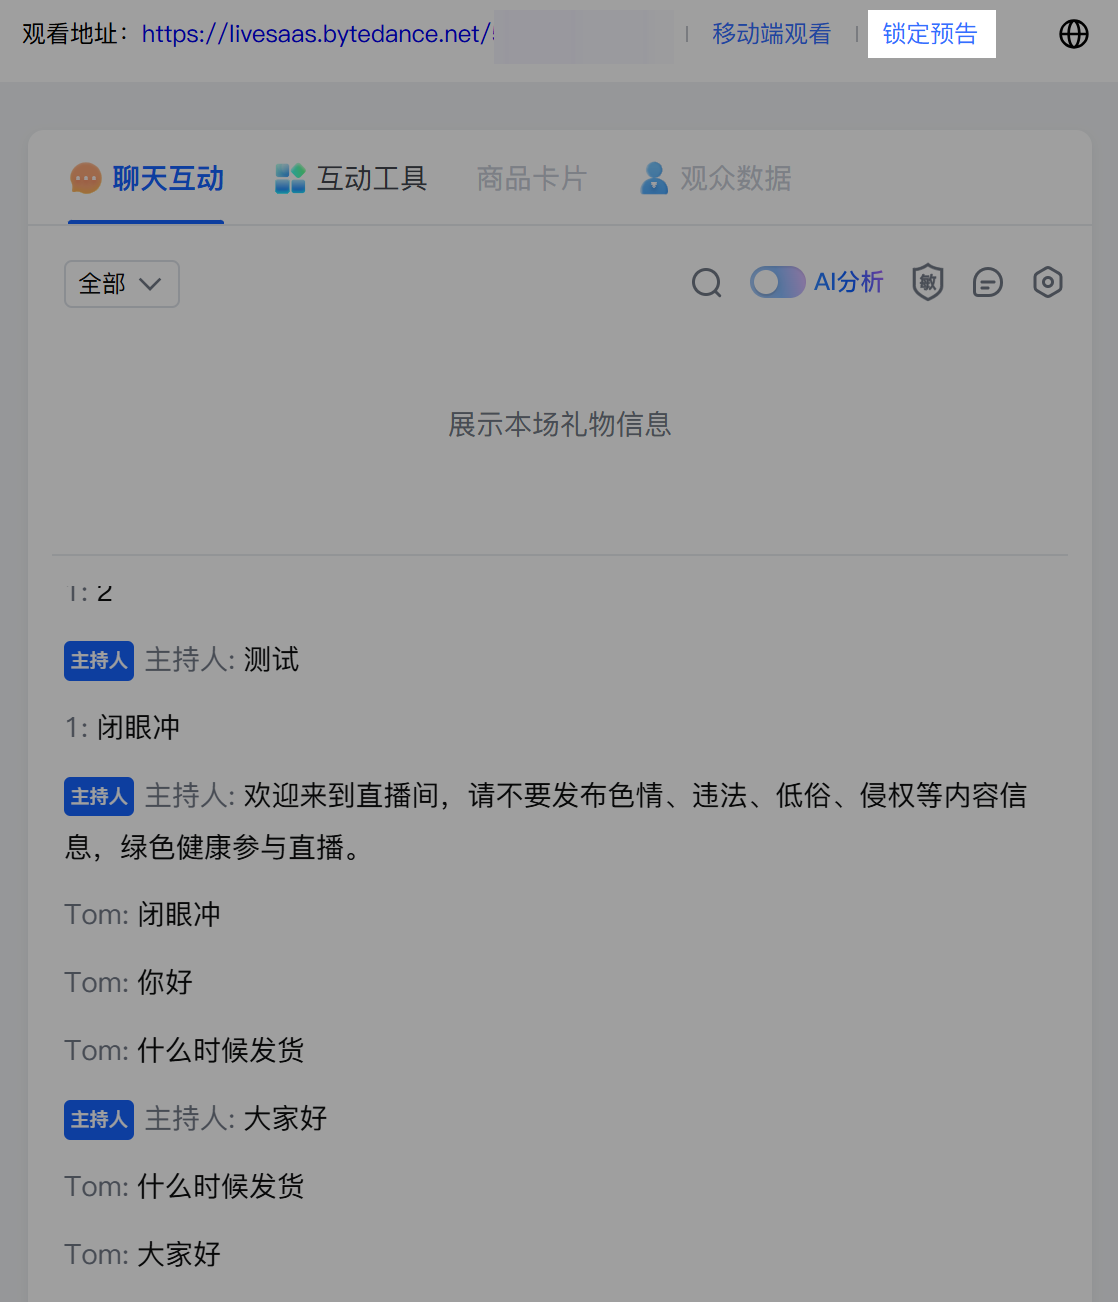Viewport: 1118px width, 1302px height.
Task: Click the chat message bubble icon
Action: [x=988, y=283]
